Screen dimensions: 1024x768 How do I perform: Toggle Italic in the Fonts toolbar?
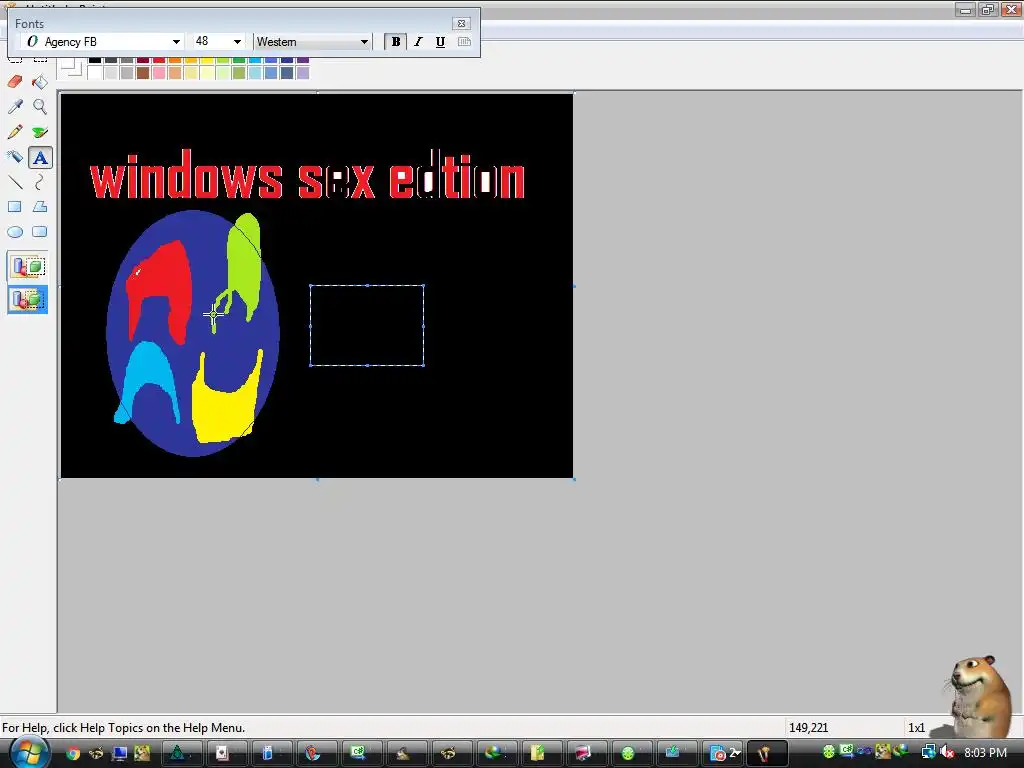(x=418, y=42)
